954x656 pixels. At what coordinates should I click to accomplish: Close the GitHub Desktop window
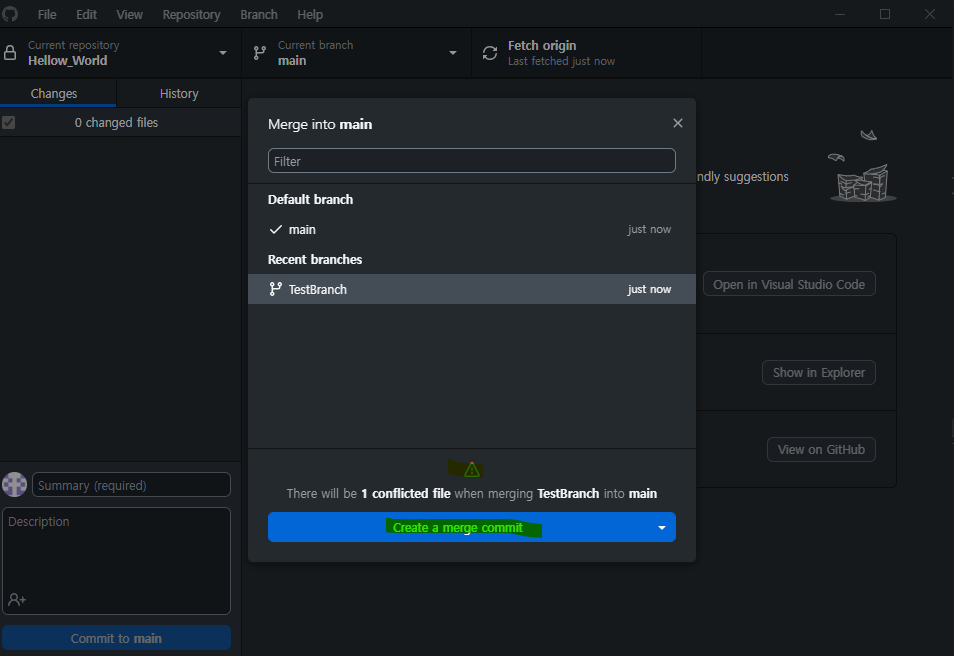(930, 13)
